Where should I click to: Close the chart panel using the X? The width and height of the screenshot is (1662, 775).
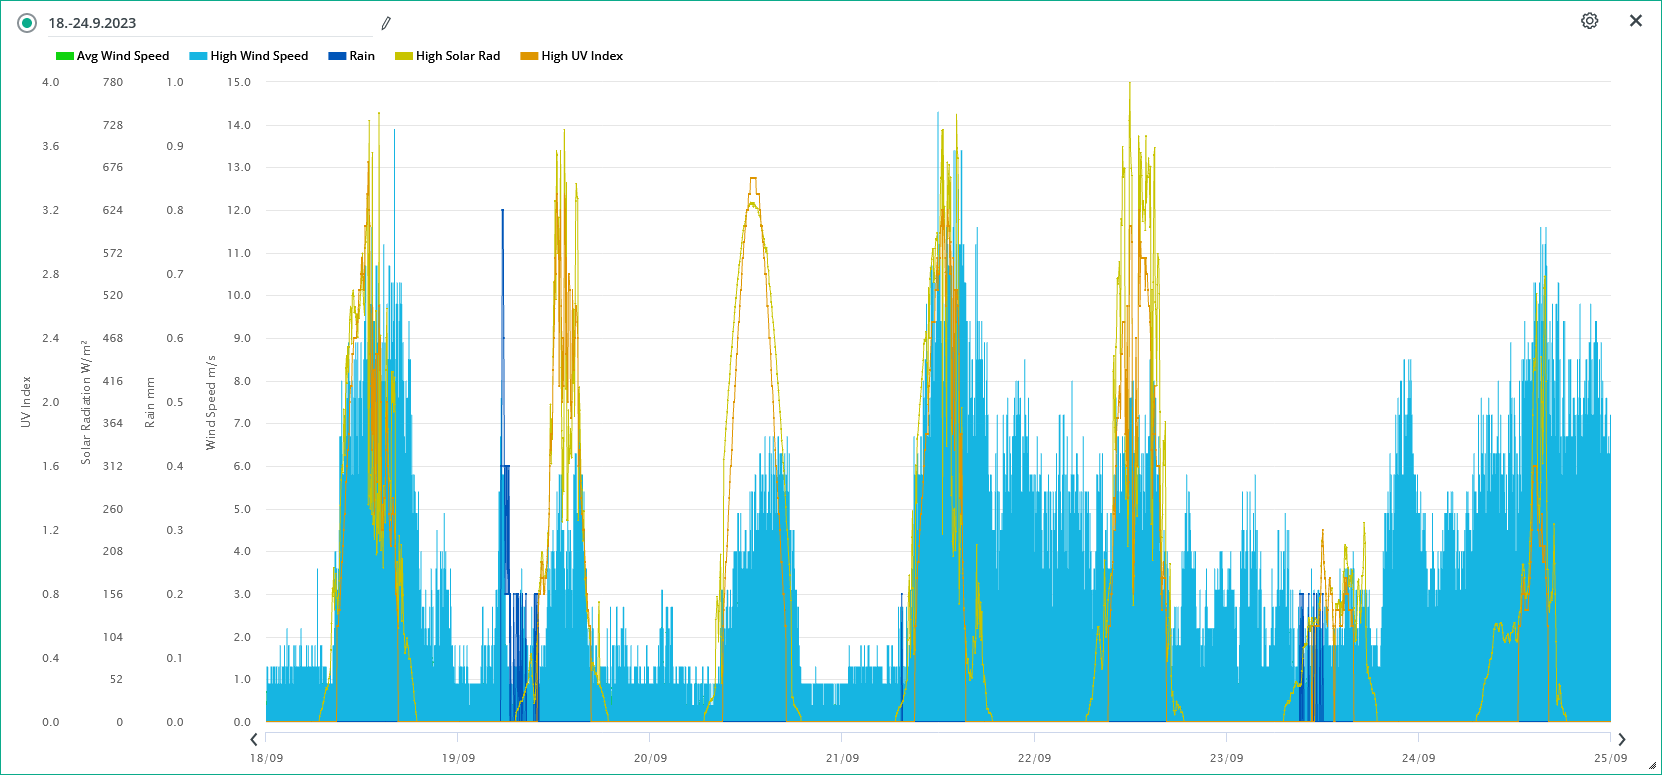(x=1636, y=21)
